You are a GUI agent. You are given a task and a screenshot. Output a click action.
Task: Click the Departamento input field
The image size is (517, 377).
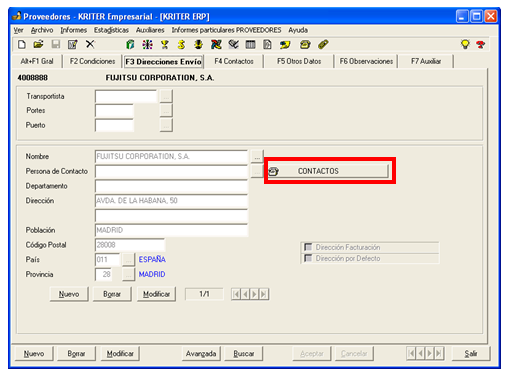click(171, 186)
